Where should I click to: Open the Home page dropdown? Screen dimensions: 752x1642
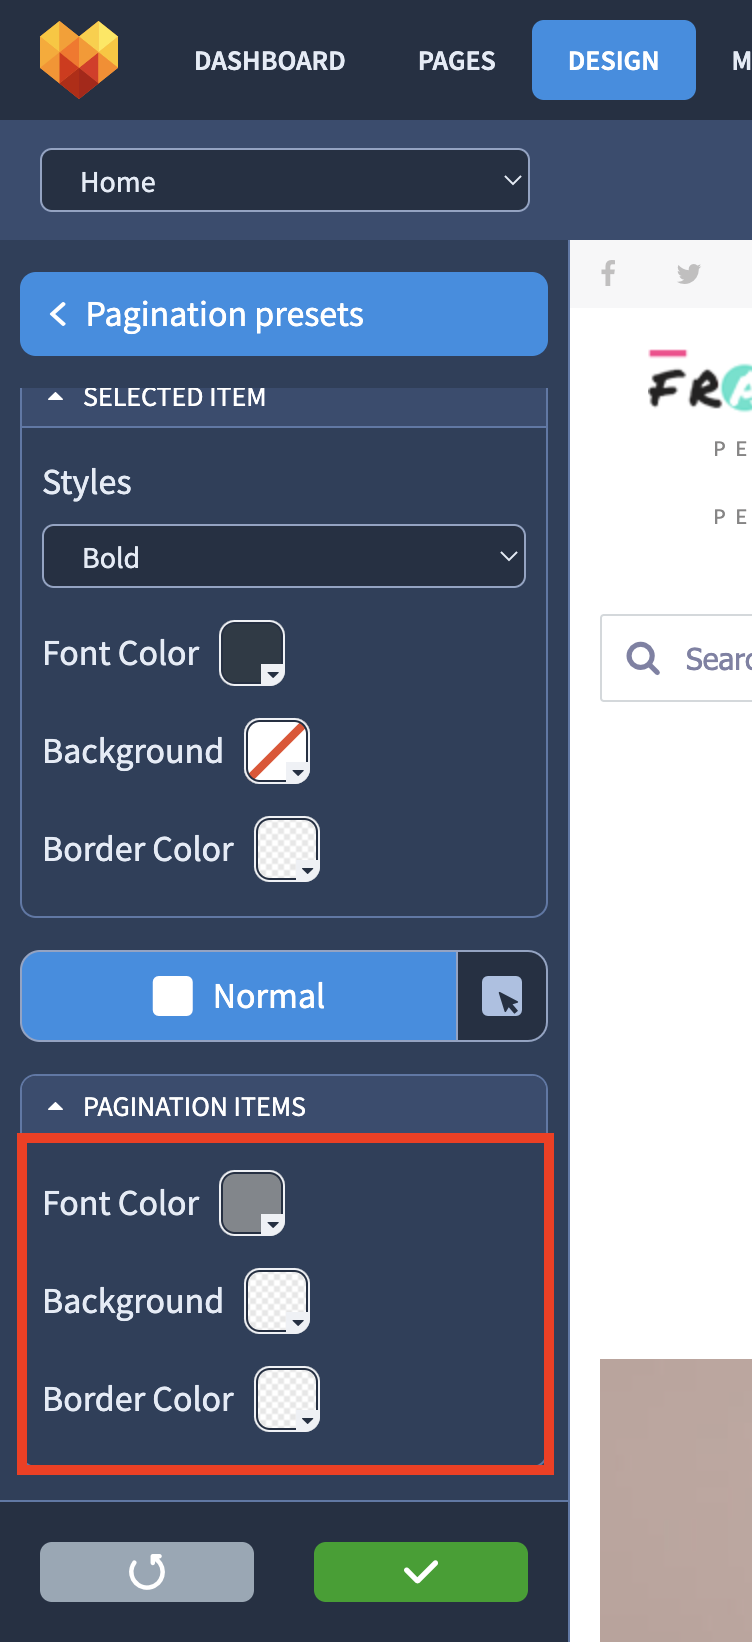click(285, 180)
